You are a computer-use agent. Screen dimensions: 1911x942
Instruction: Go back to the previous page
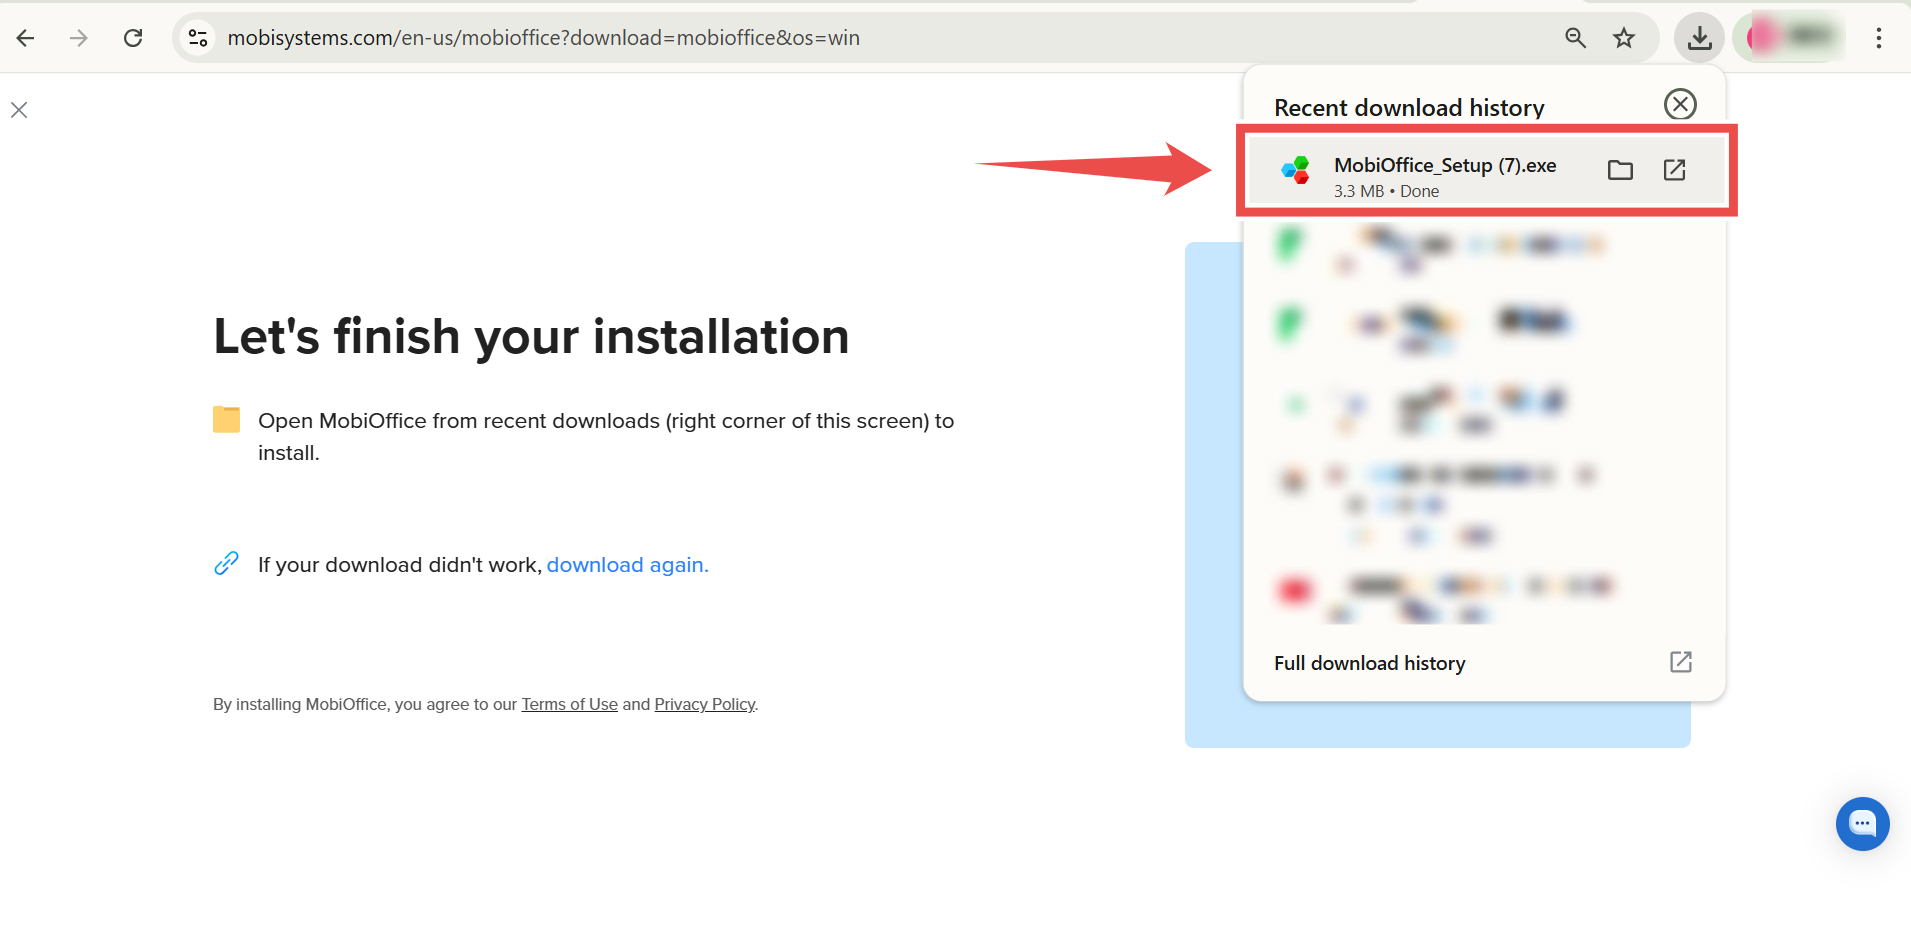[26, 38]
